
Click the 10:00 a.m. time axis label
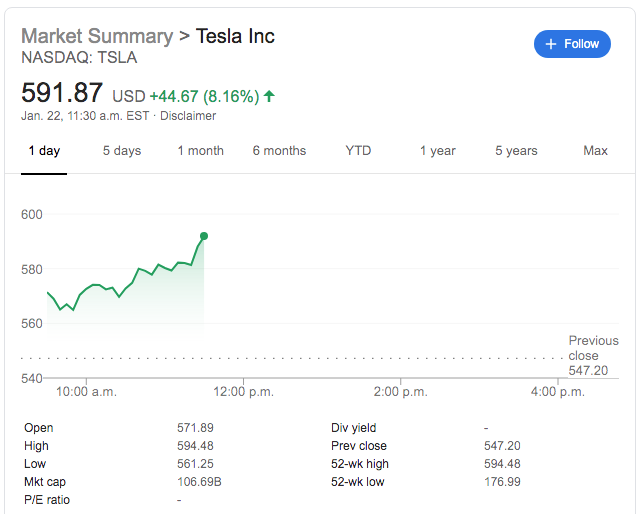[x=87, y=392]
